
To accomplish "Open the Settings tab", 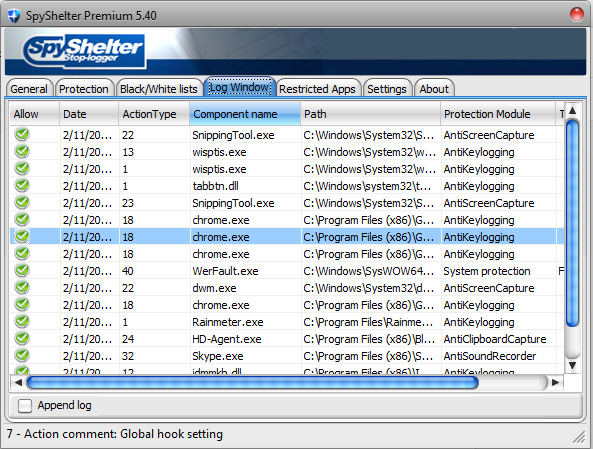I will coord(387,89).
